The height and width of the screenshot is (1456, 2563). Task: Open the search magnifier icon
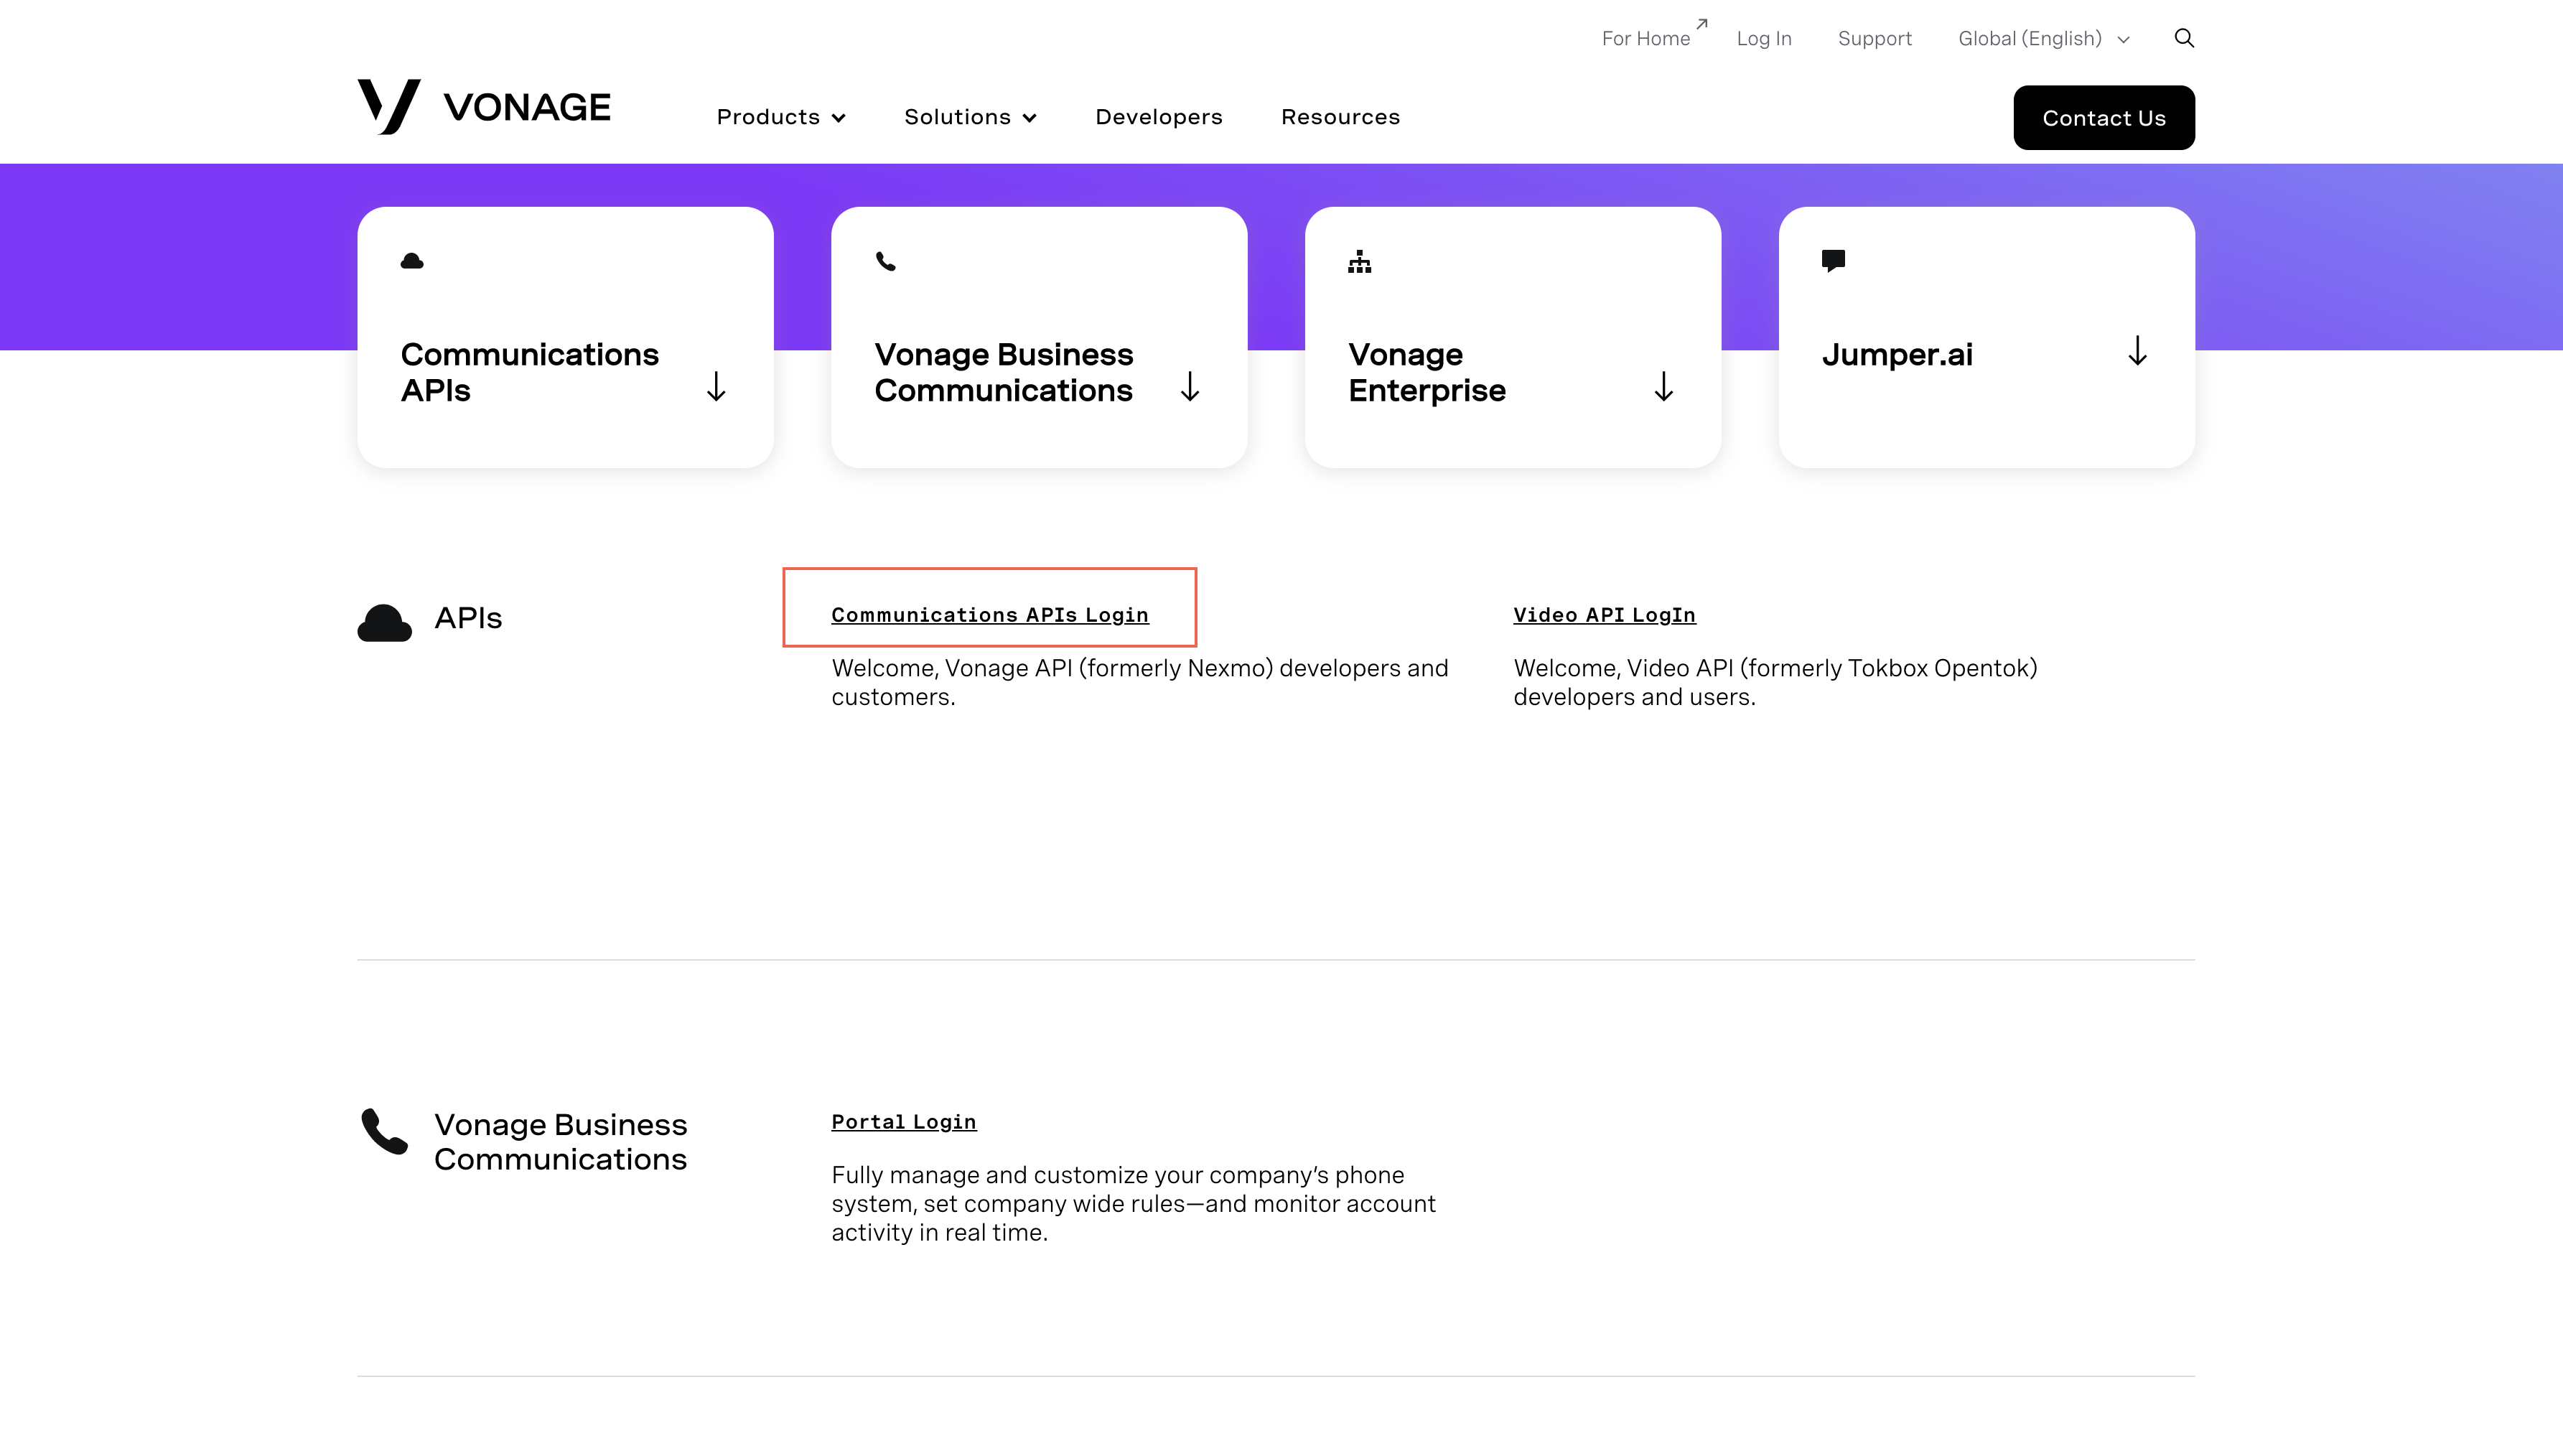pyautogui.click(x=2184, y=38)
